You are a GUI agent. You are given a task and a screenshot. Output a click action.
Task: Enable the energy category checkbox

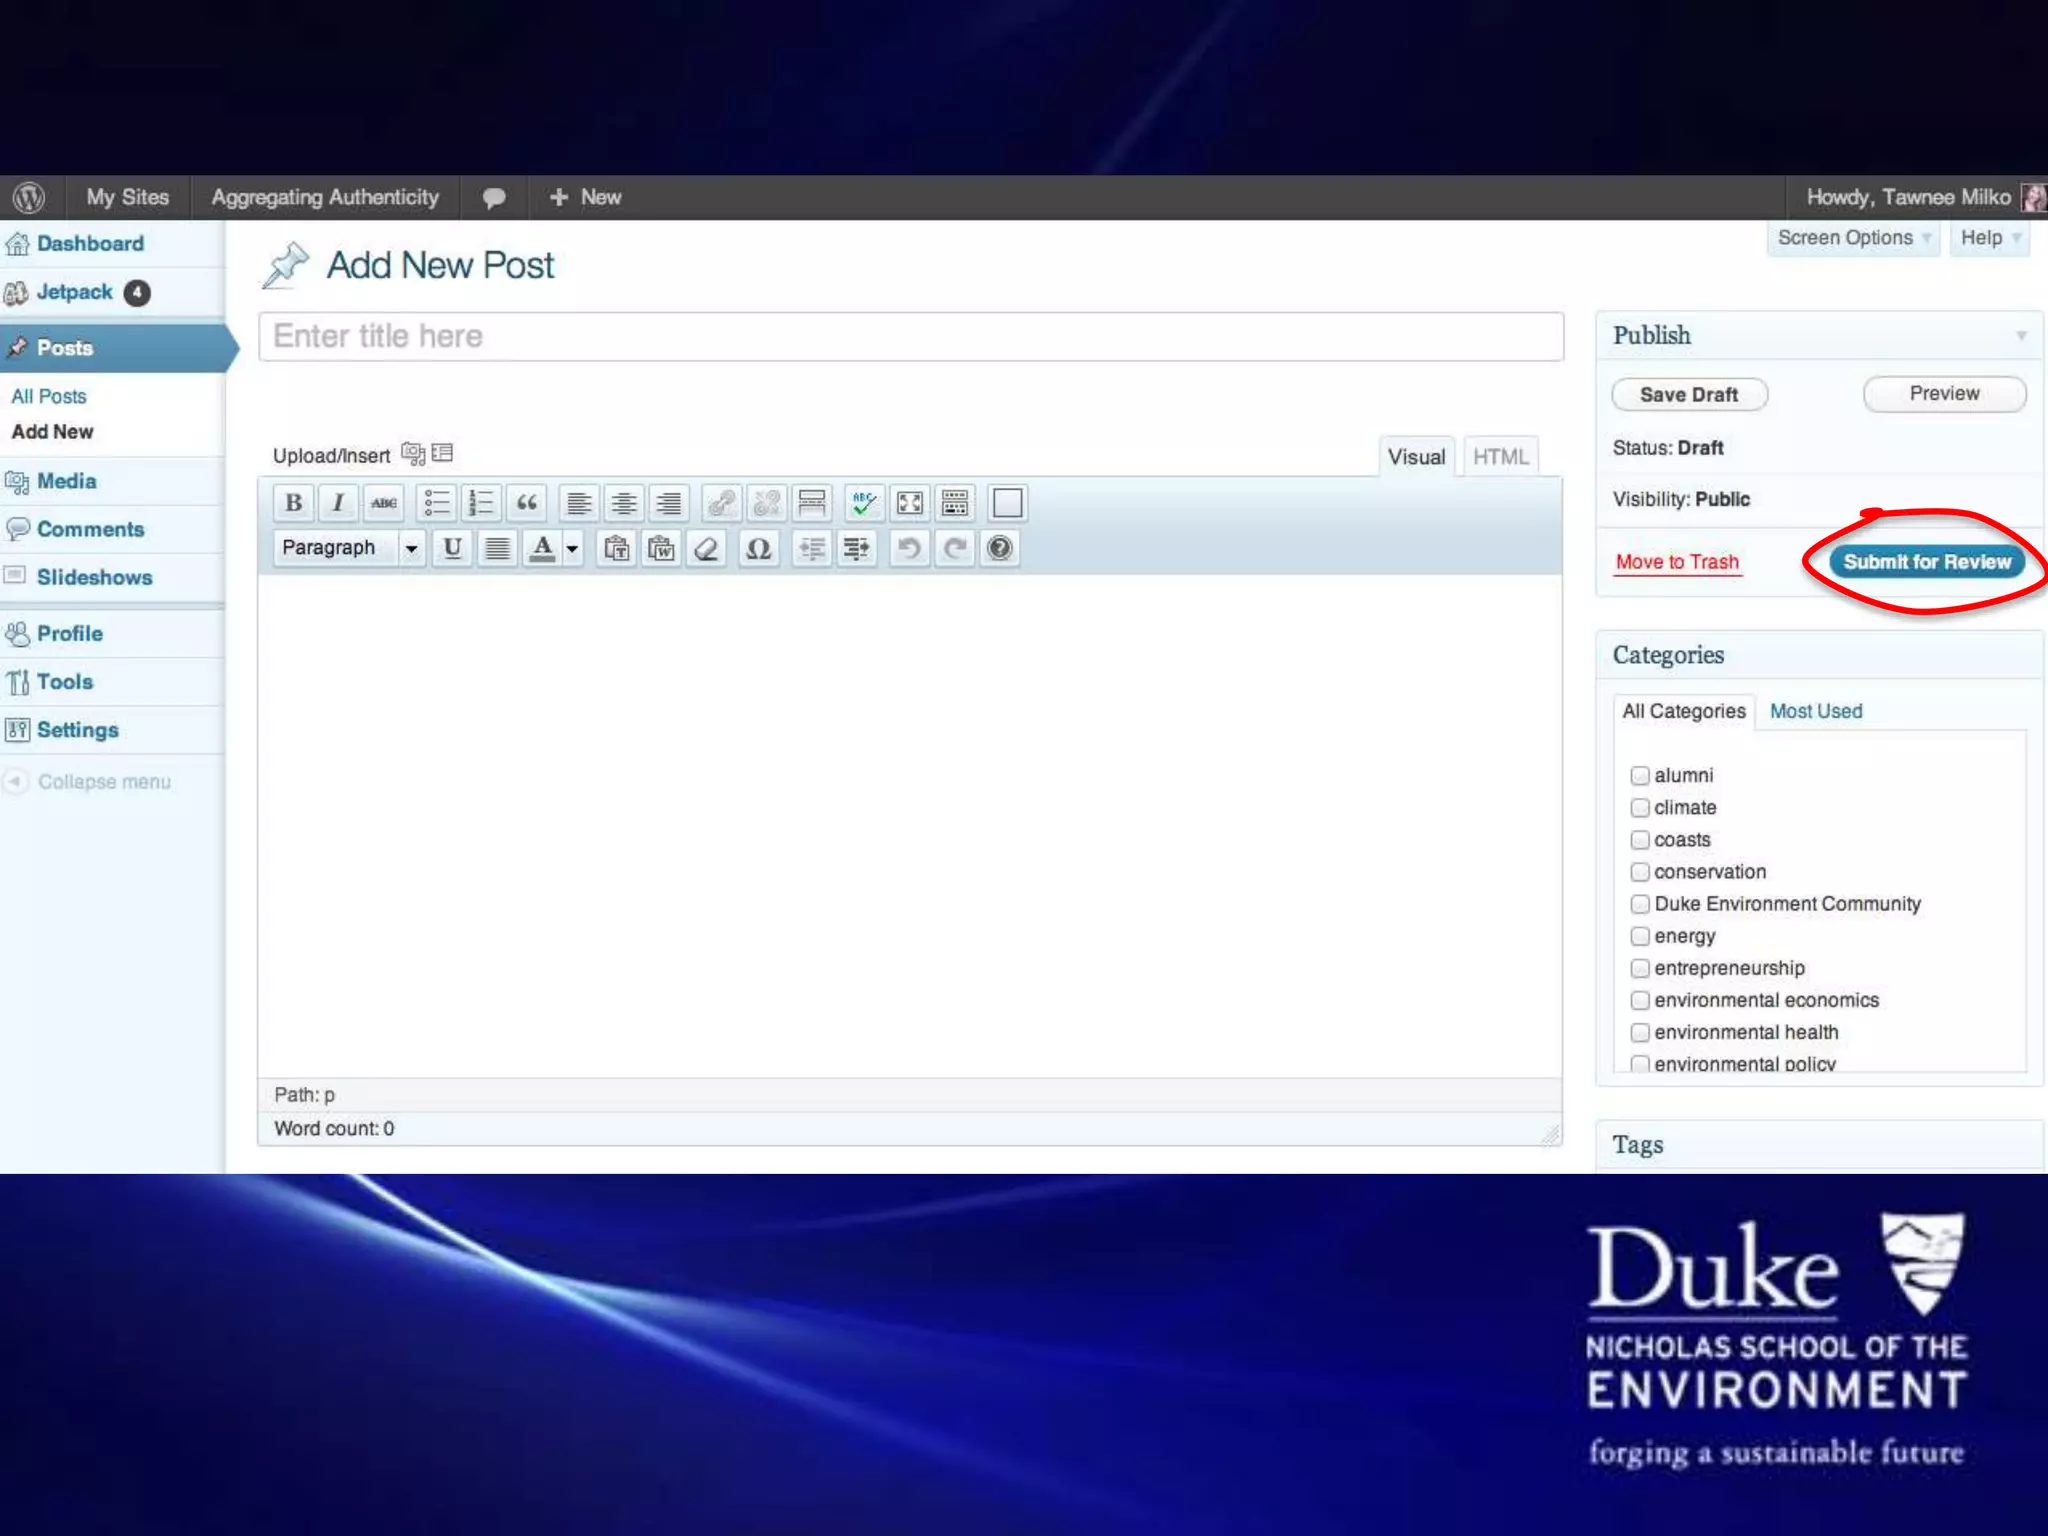1640,936
